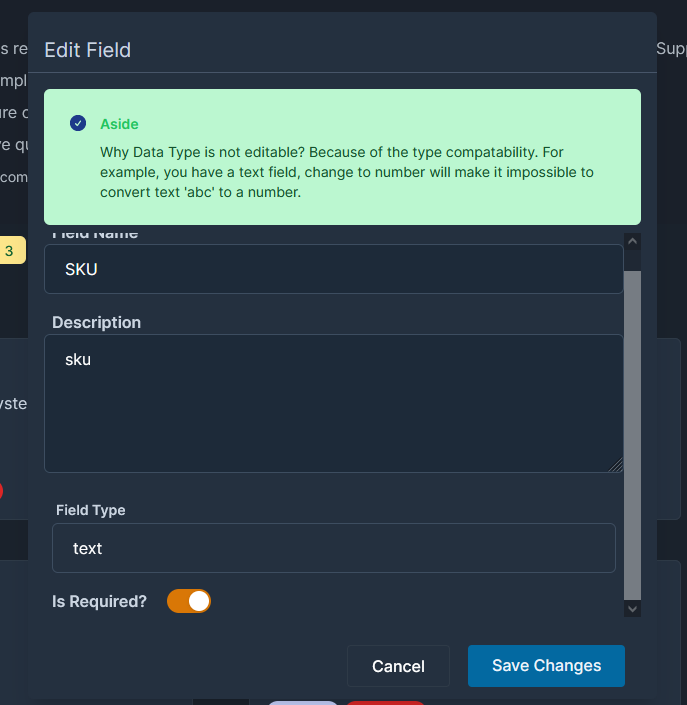Click the scrollbar down arrow
Screen dimensions: 687x705
(633, 609)
